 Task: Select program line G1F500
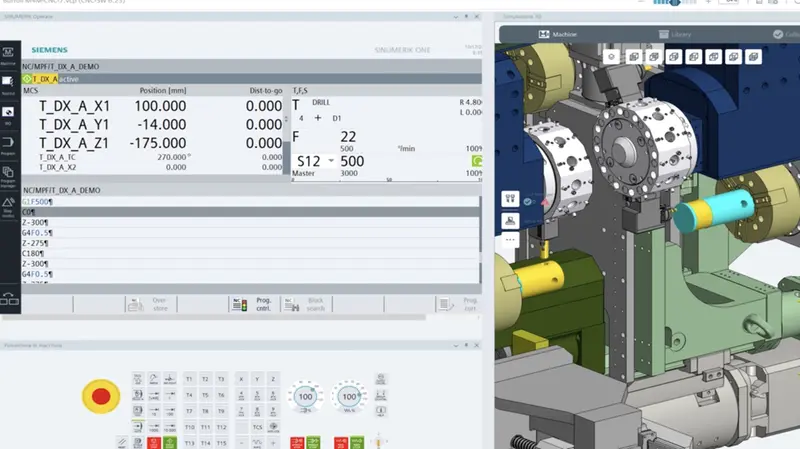click(x=250, y=202)
